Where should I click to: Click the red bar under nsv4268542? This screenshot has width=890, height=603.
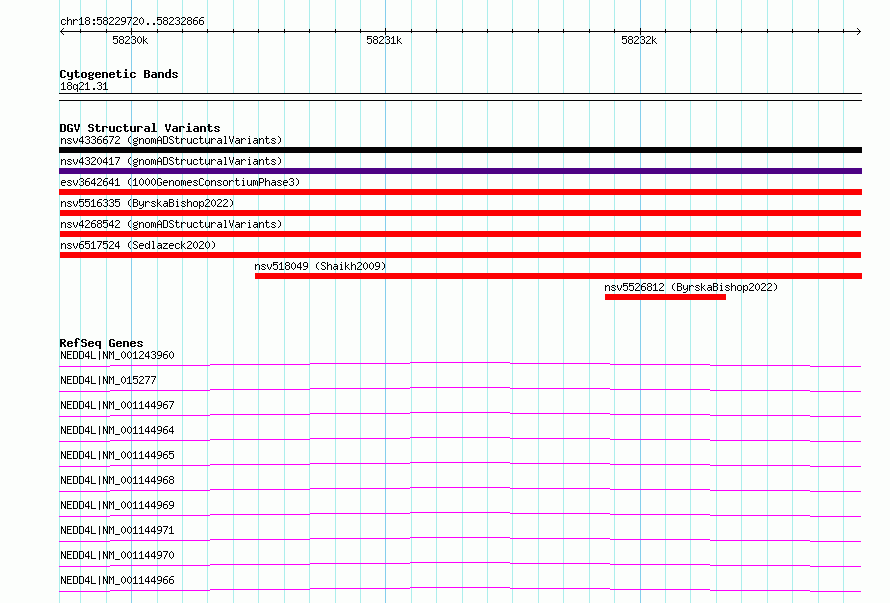coord(460,234)
